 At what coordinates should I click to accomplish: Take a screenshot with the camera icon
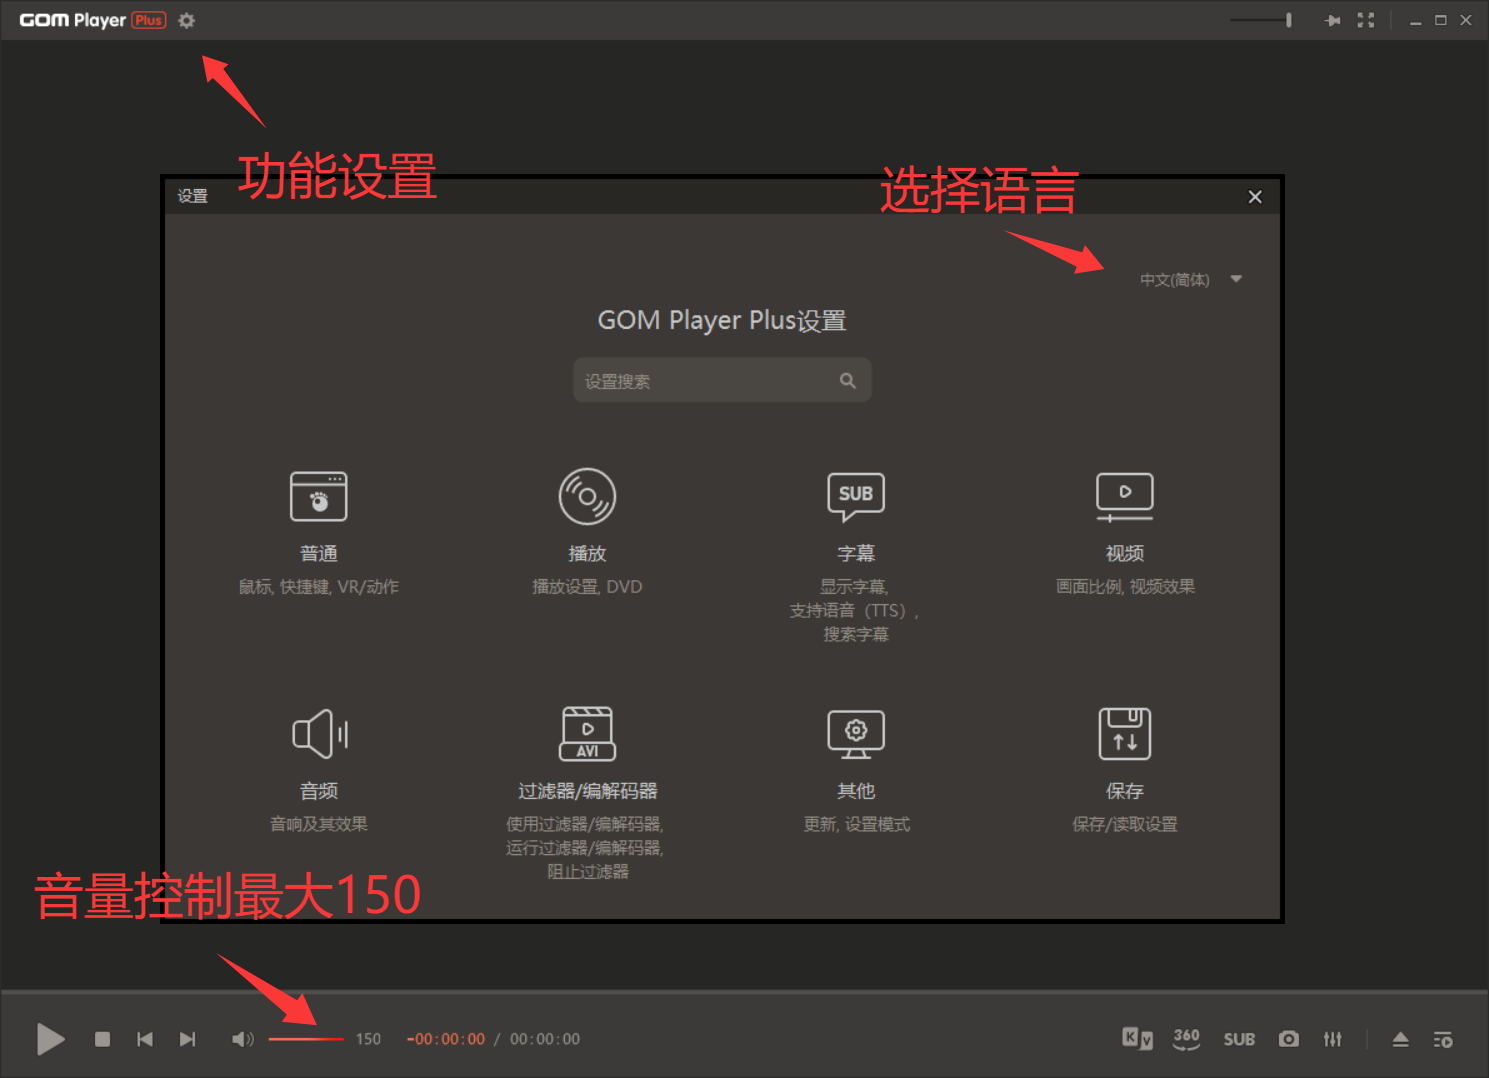[1289, 1039]
